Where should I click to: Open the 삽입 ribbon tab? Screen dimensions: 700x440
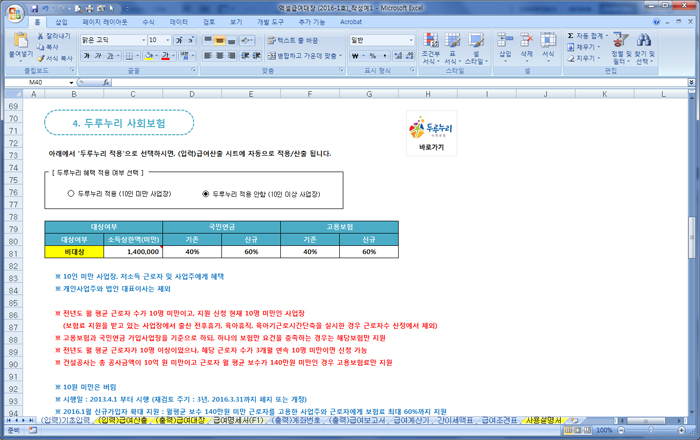click(61, 22)
